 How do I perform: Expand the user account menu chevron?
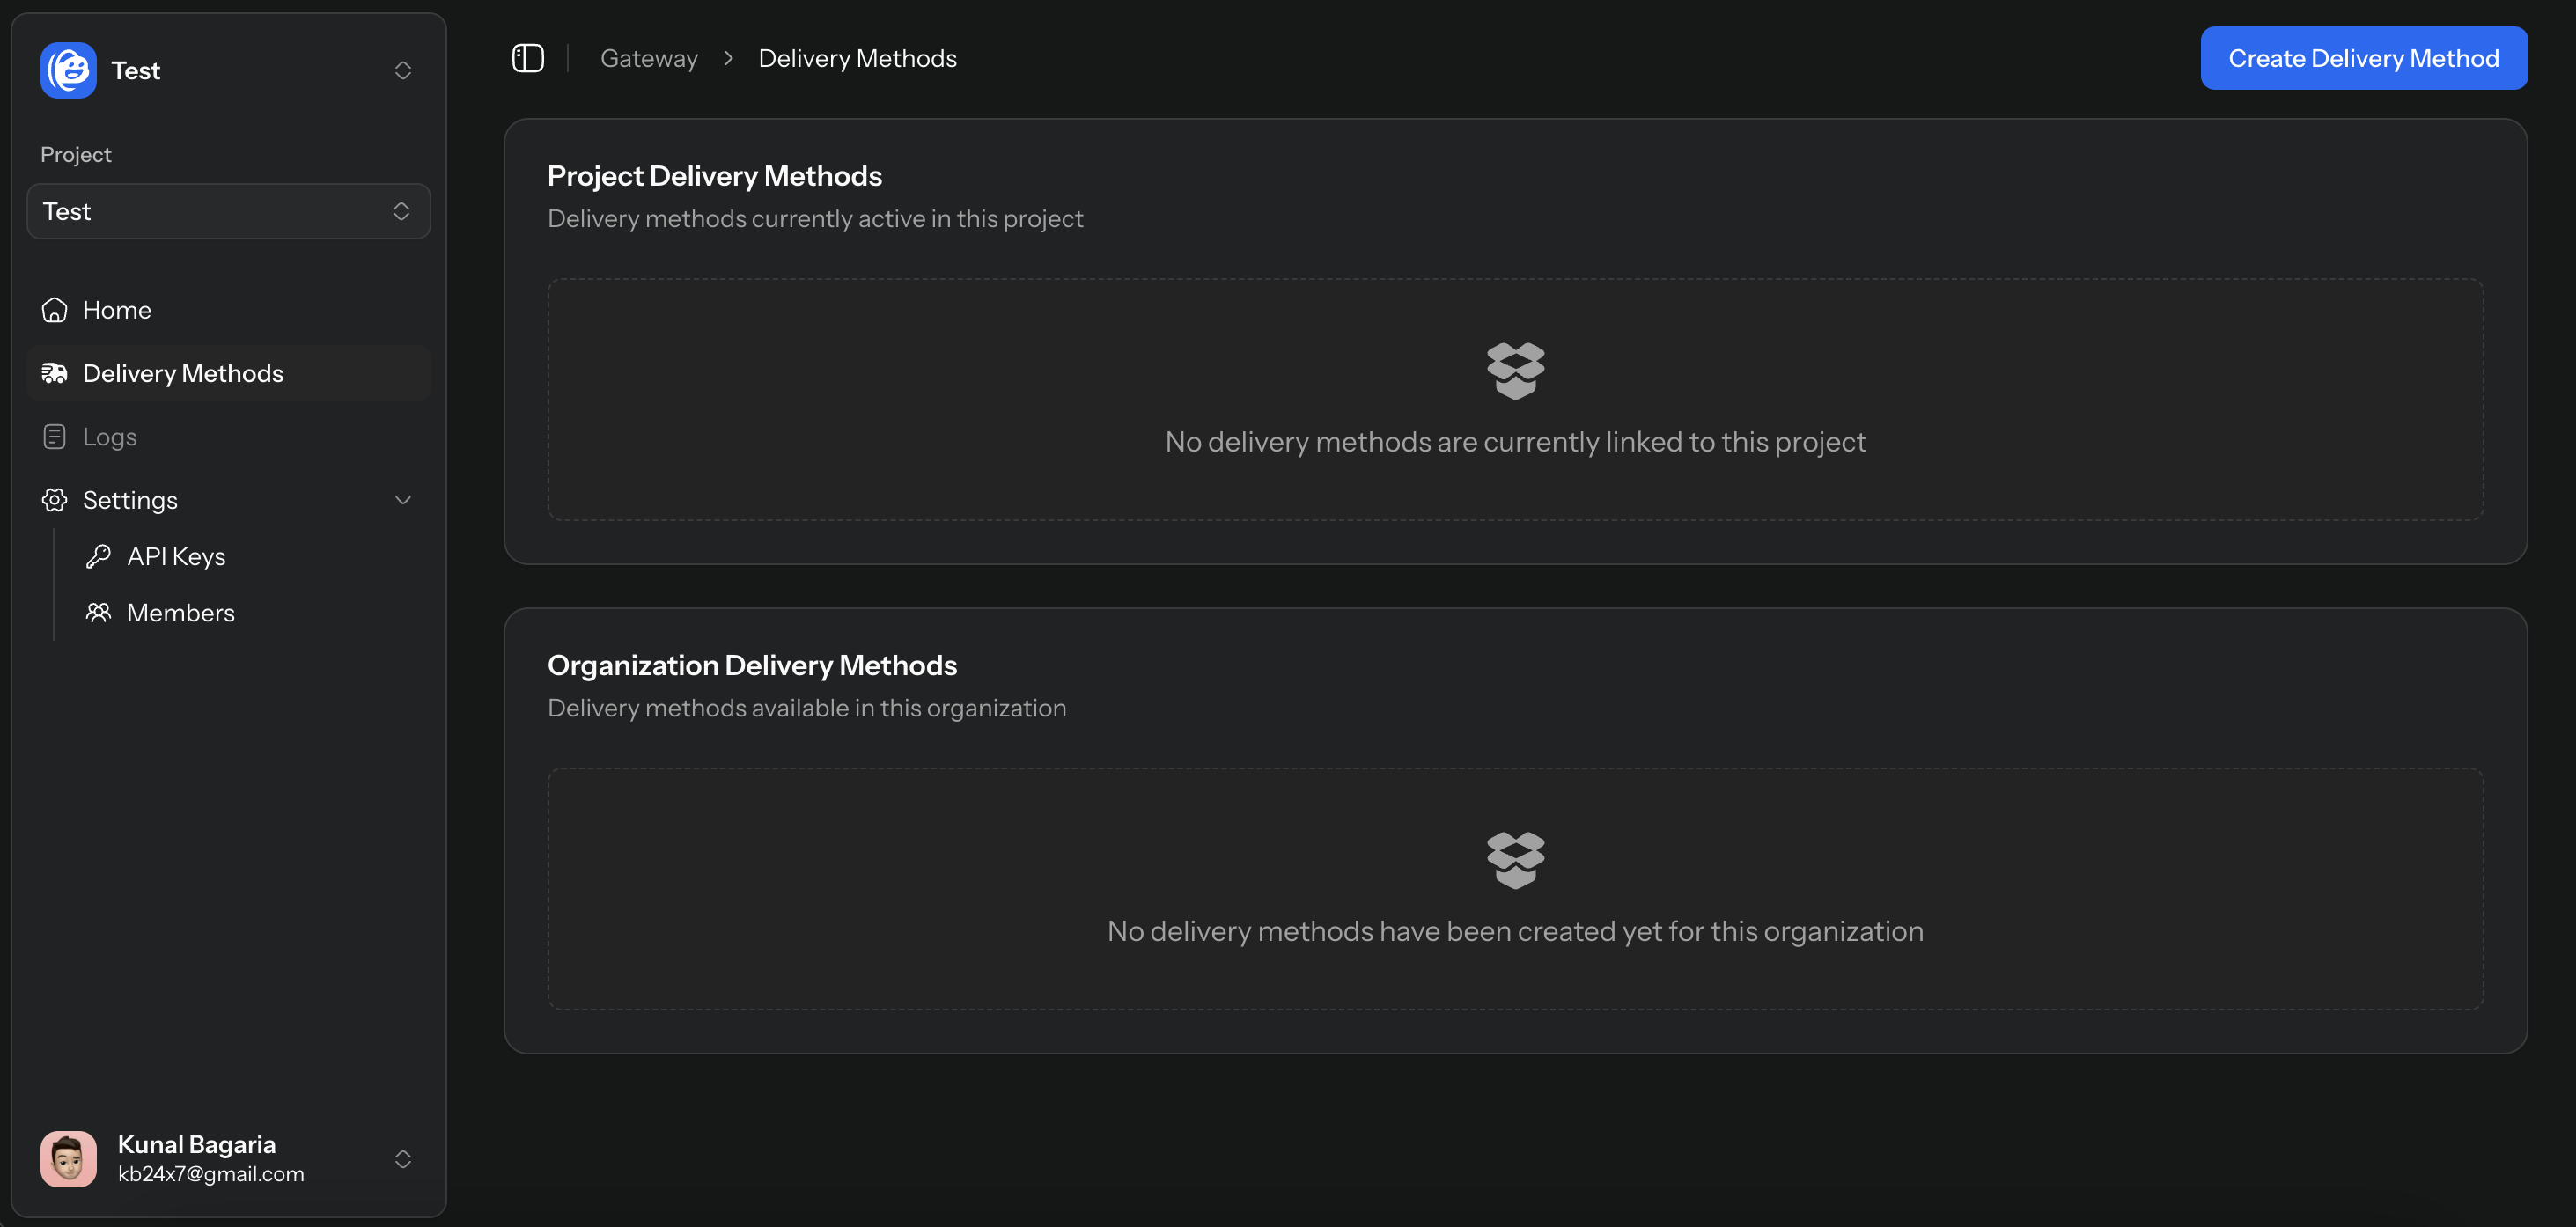point(402,1158)
